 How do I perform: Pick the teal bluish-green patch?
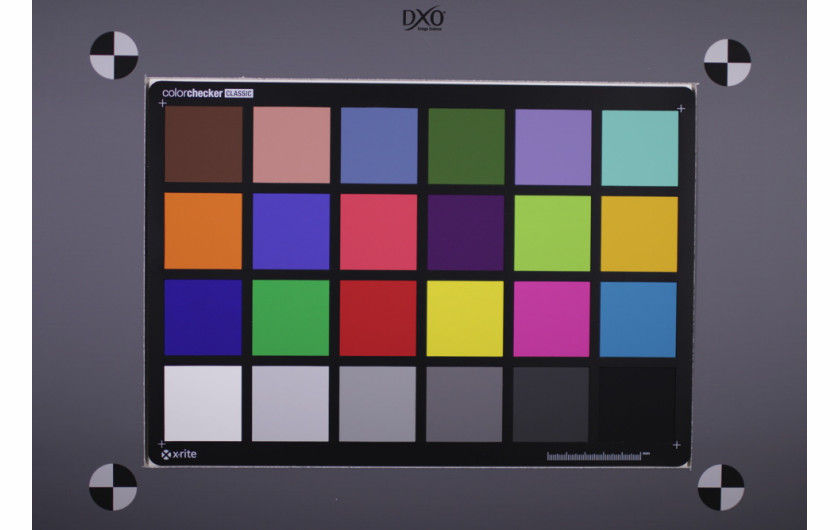(x=640, y=148)
